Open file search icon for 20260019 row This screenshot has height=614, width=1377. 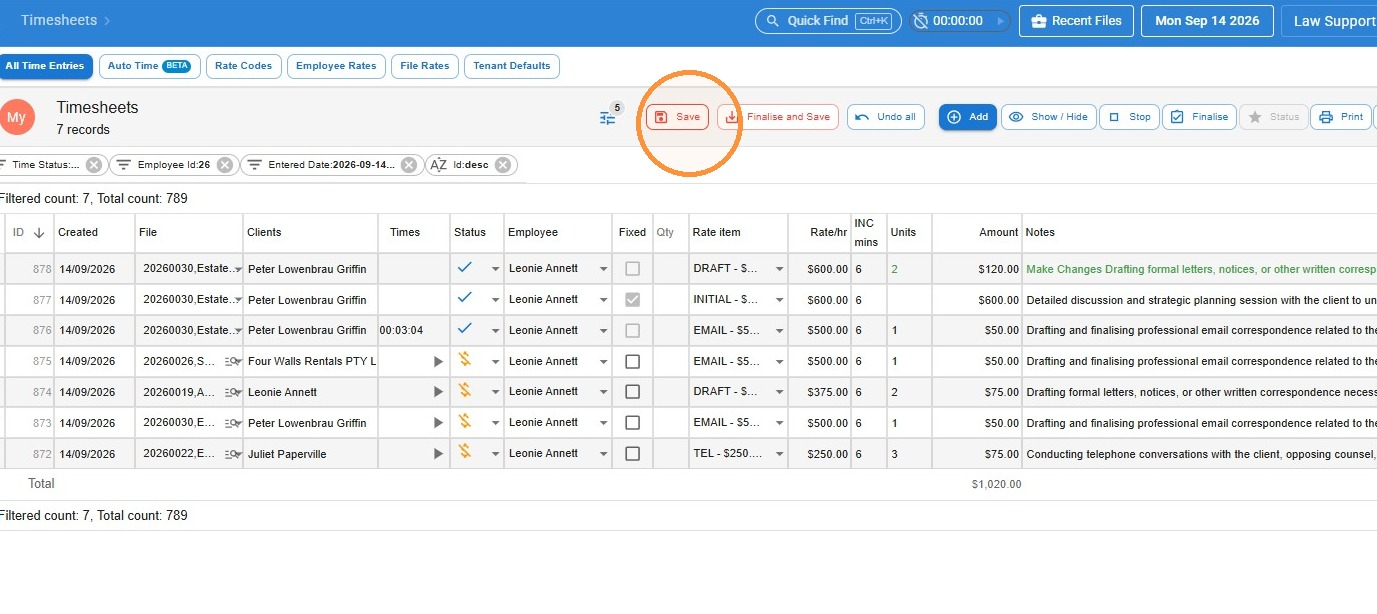coord(233,392)
